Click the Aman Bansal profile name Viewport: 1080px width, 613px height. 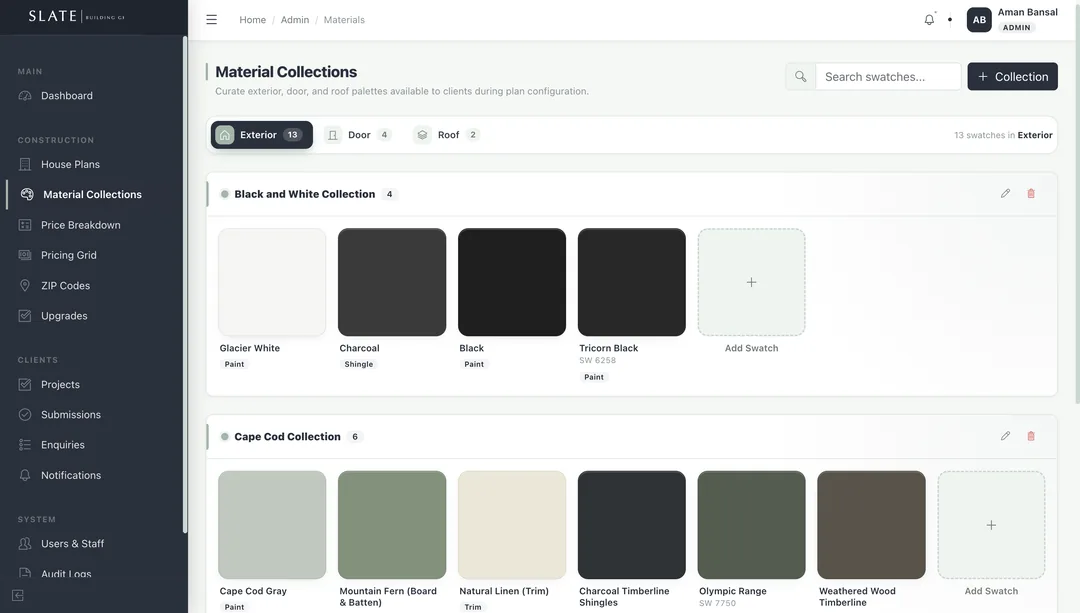1028,12
